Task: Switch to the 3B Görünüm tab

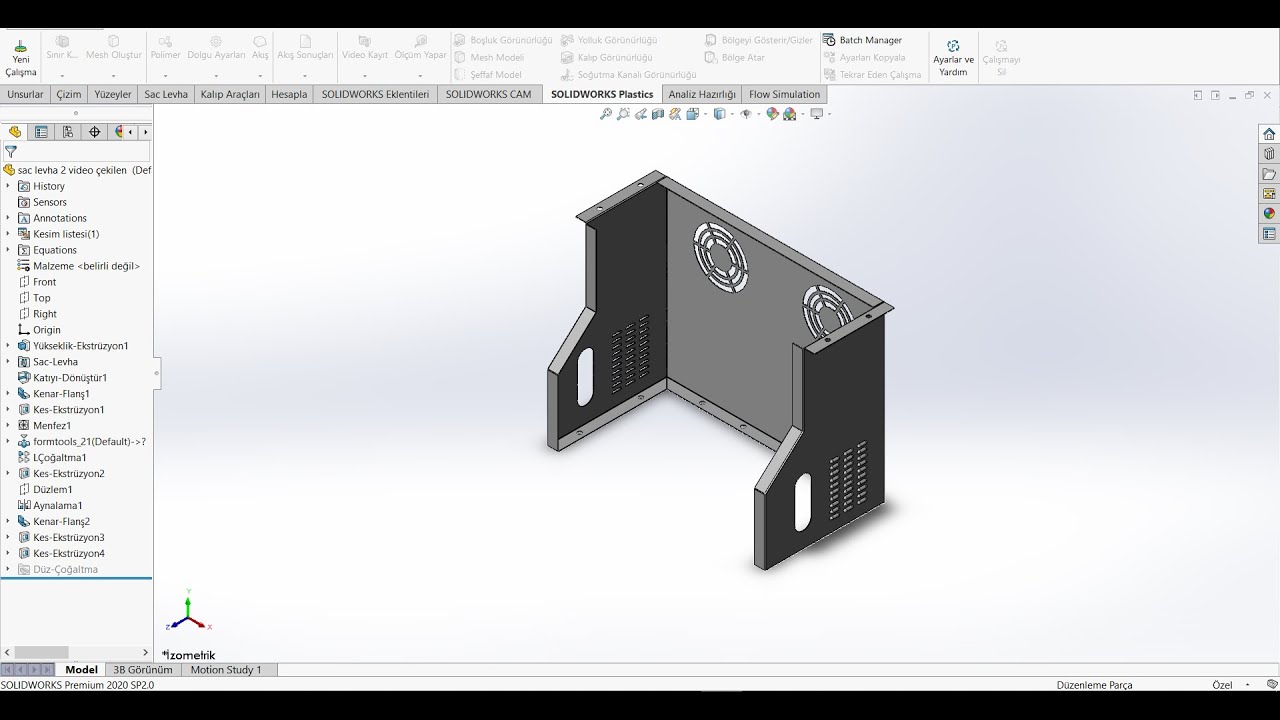Action: pyautogui.click(x=142, y=670)
